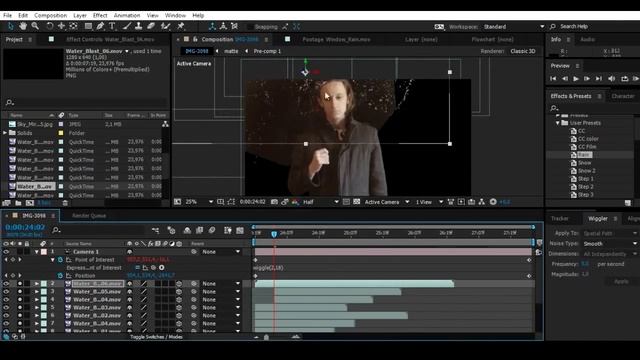640x360 pixels.
Task: Open 1 View layout dropdown
Action: click(429, 202)
